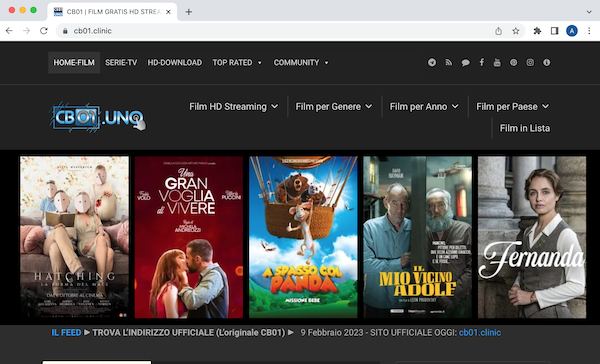
Task: Open a new tab with plus button
Action: (x=189, y=12)
